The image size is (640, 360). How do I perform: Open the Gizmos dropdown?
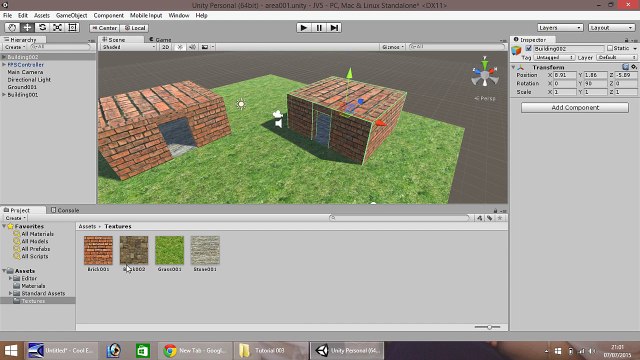click(x=393, y=47)
